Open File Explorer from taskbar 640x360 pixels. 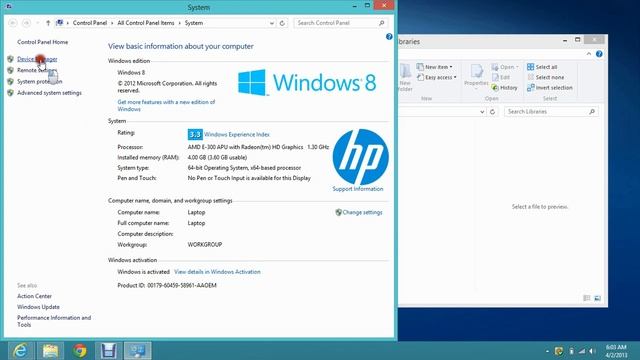click(x=50, y=351)
